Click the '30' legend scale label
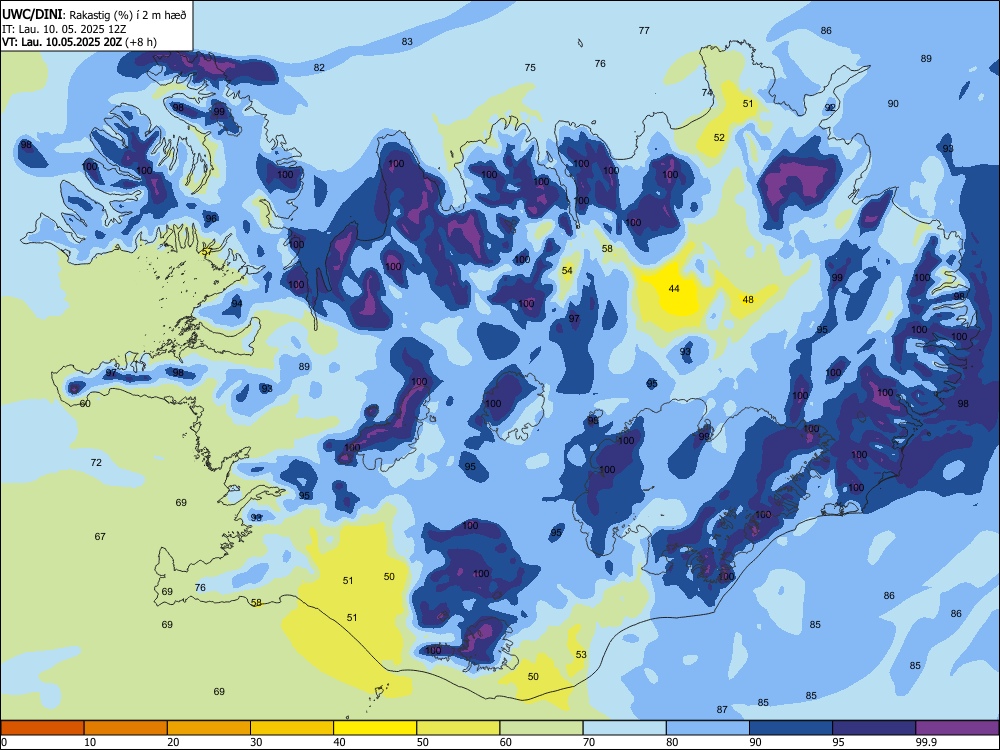Image resolution: width=1000 pixels, height=750 pixels. tap(256, 742)
